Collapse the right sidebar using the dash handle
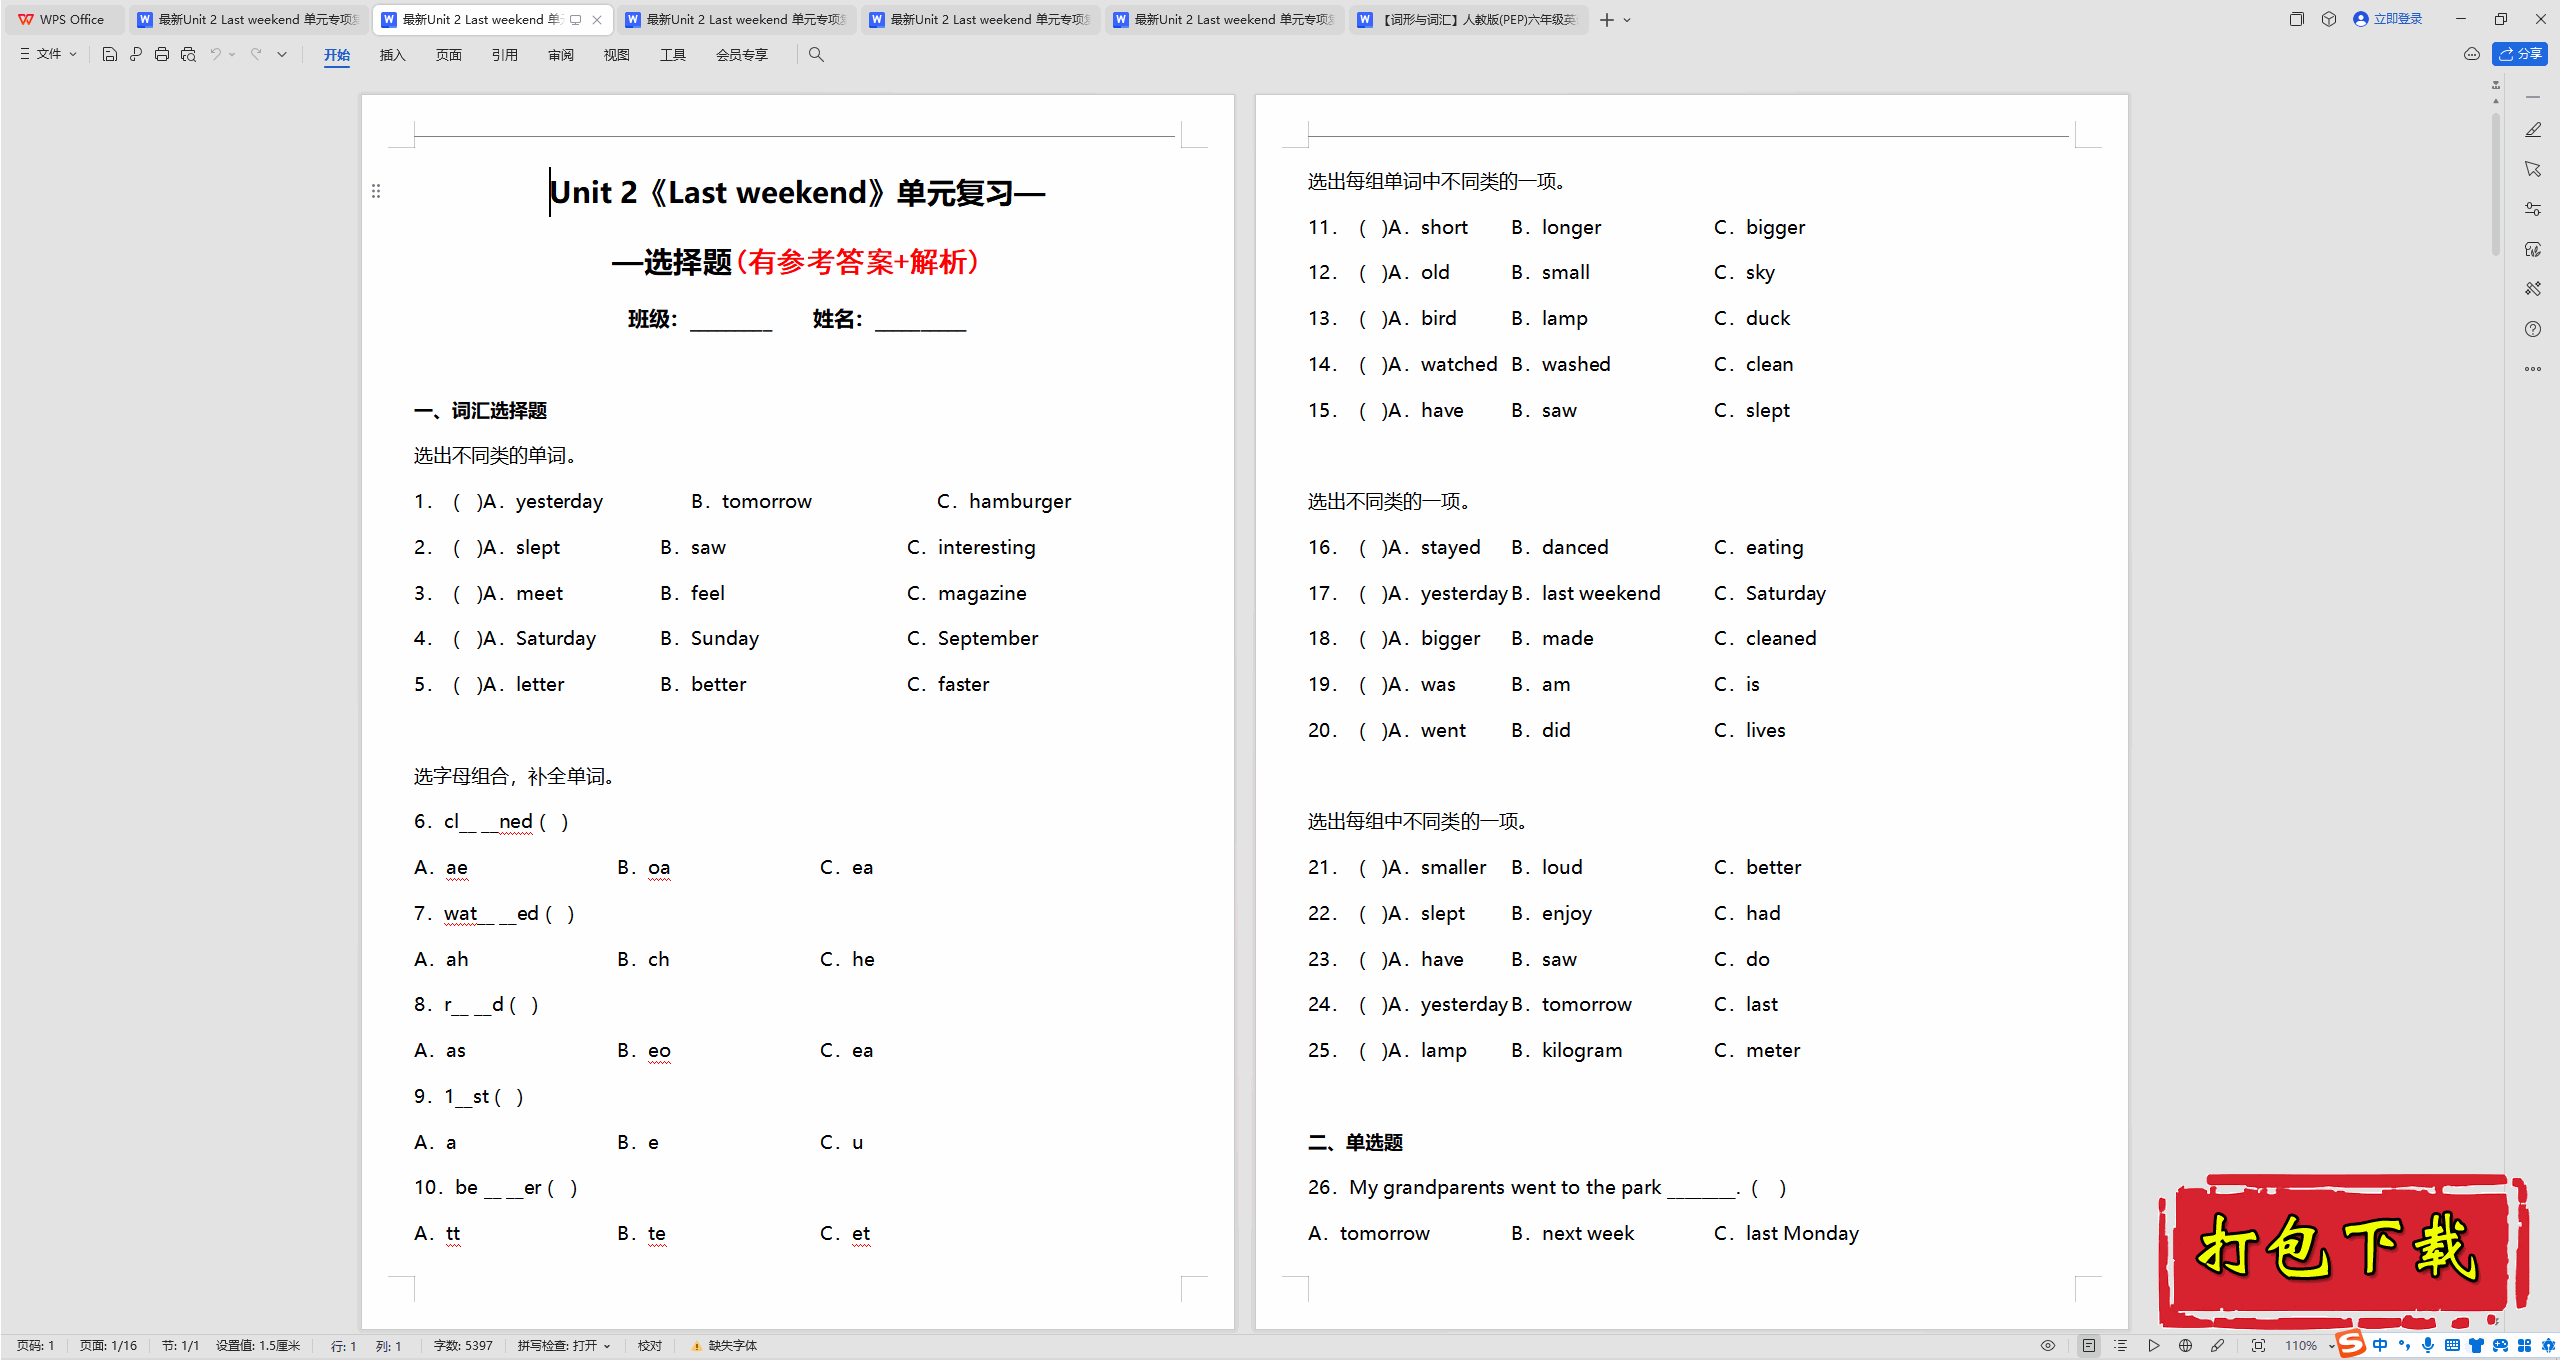 coord(2533,97)
